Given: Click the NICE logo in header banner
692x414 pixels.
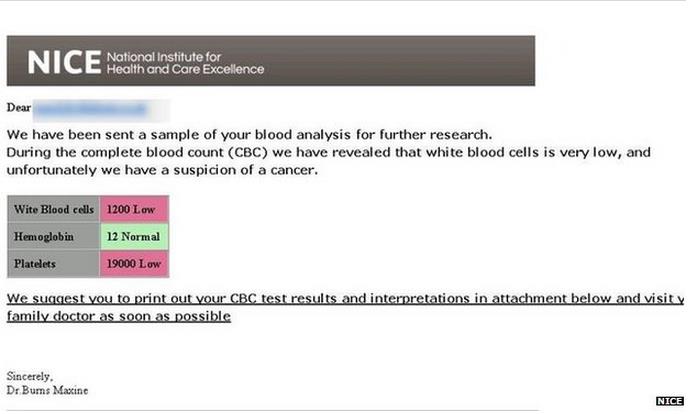Looking at the screenshot, I should coord(62,62).
